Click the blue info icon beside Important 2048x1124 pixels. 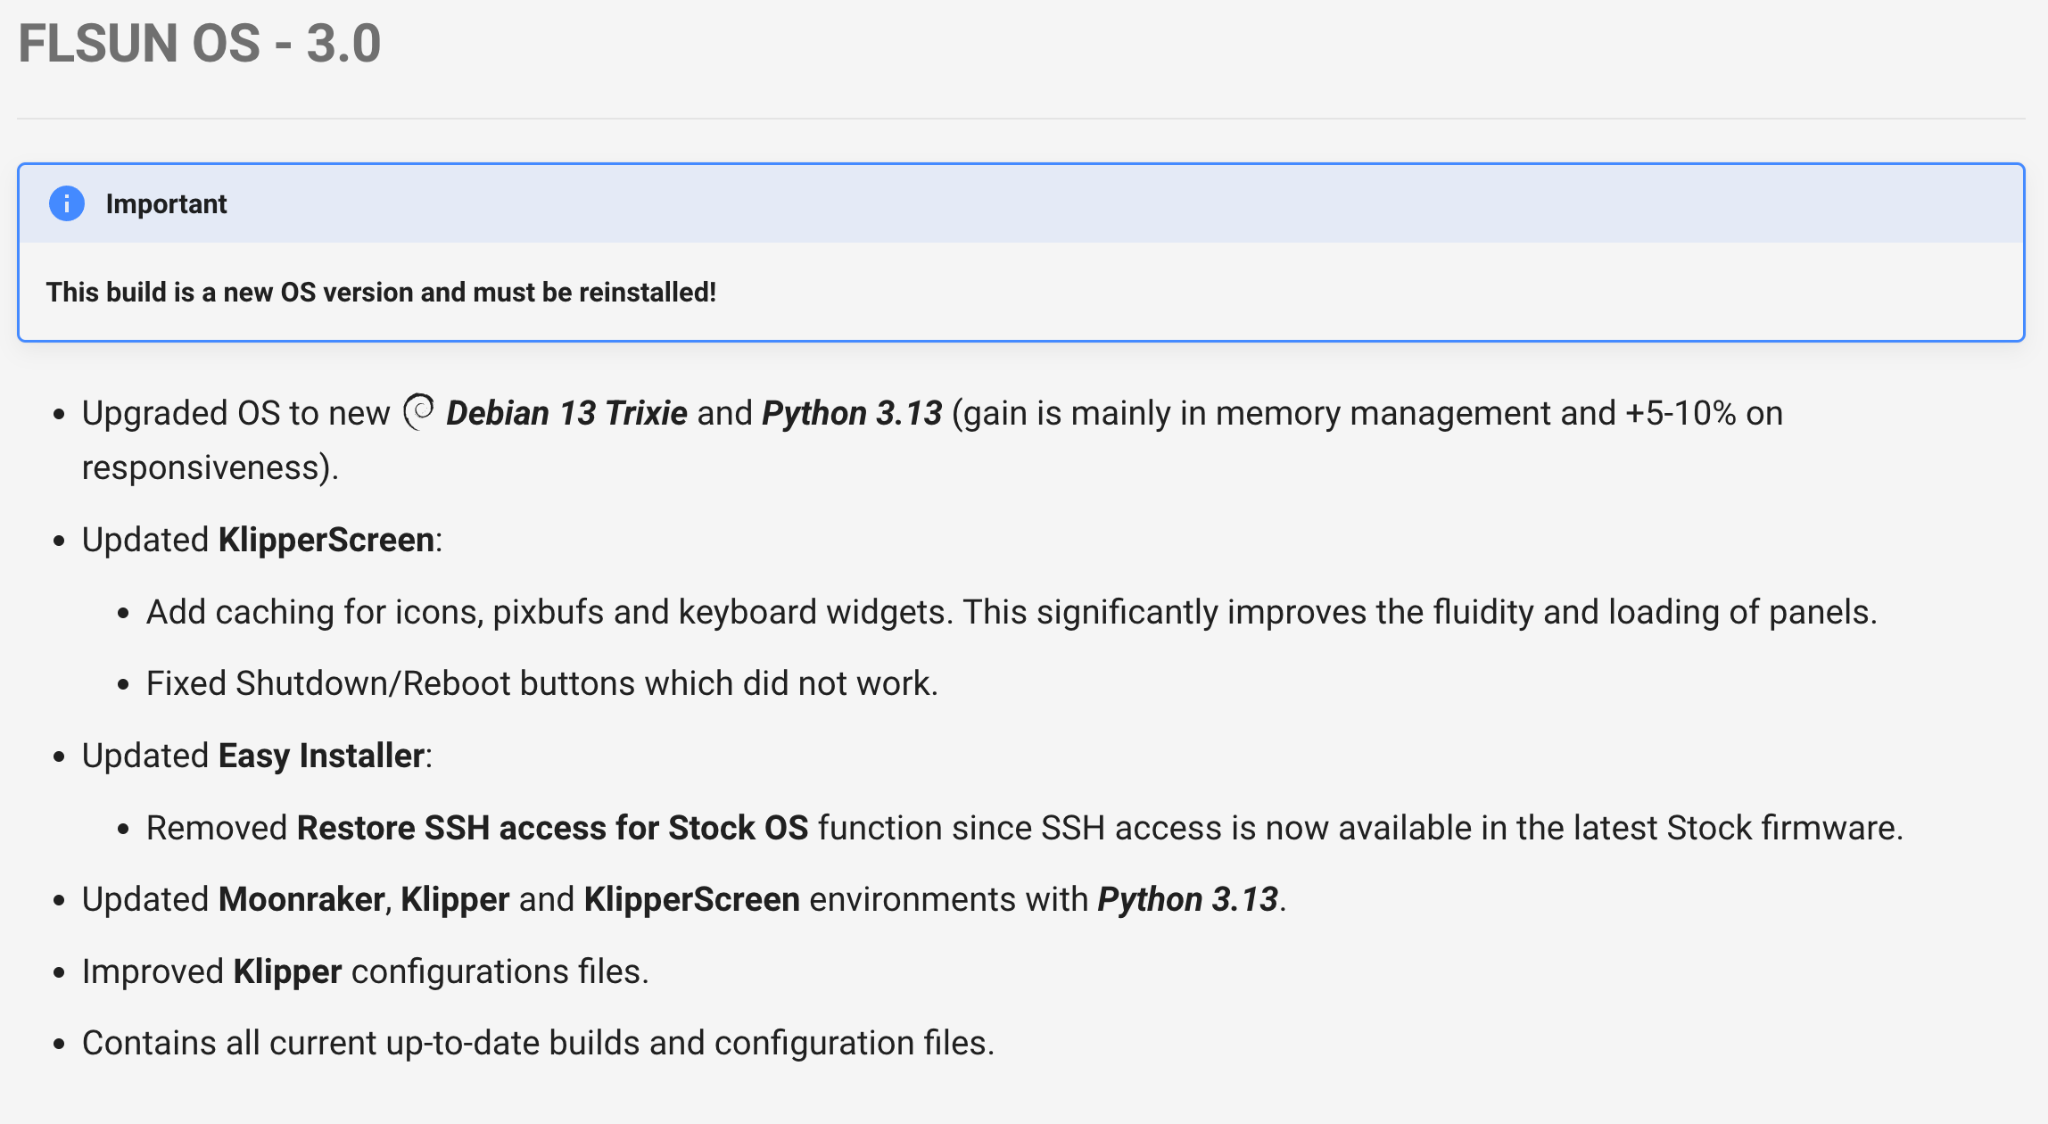67,204
